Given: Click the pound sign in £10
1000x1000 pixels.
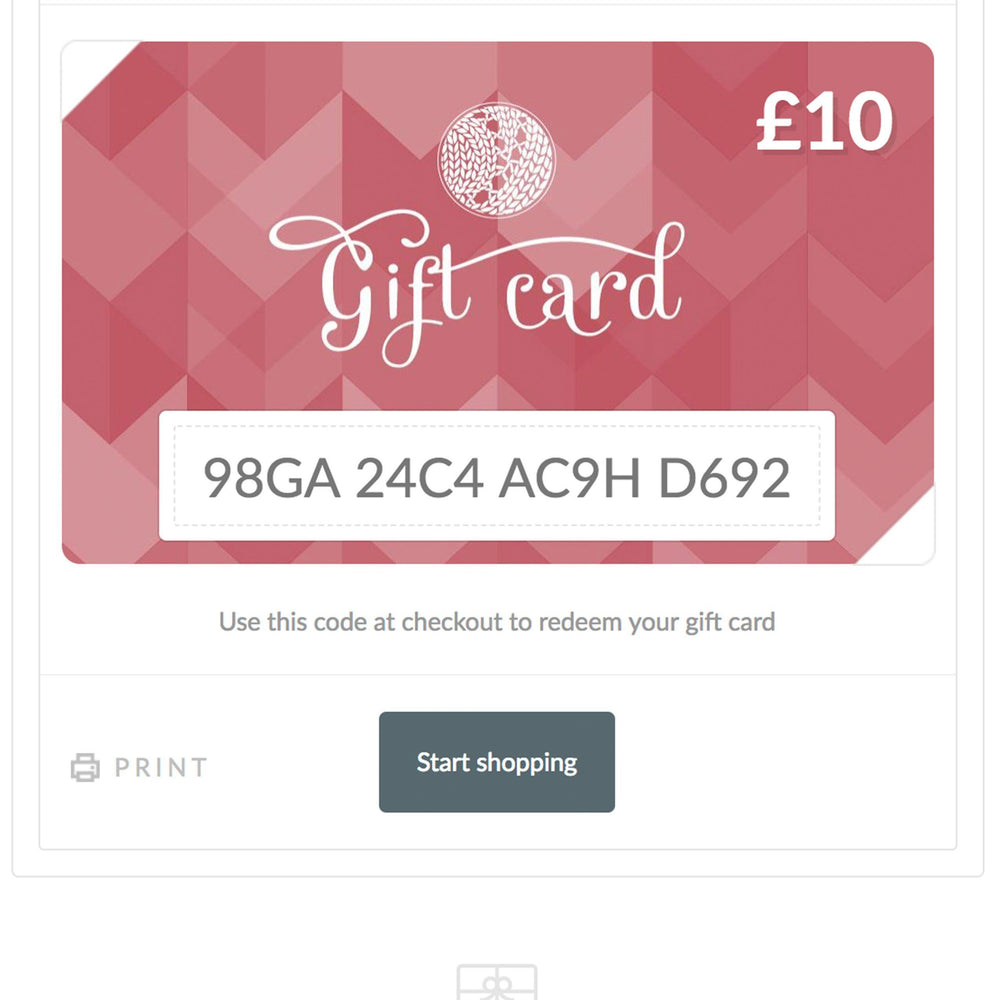Looking at the screenshot, I should coord(779,121).
